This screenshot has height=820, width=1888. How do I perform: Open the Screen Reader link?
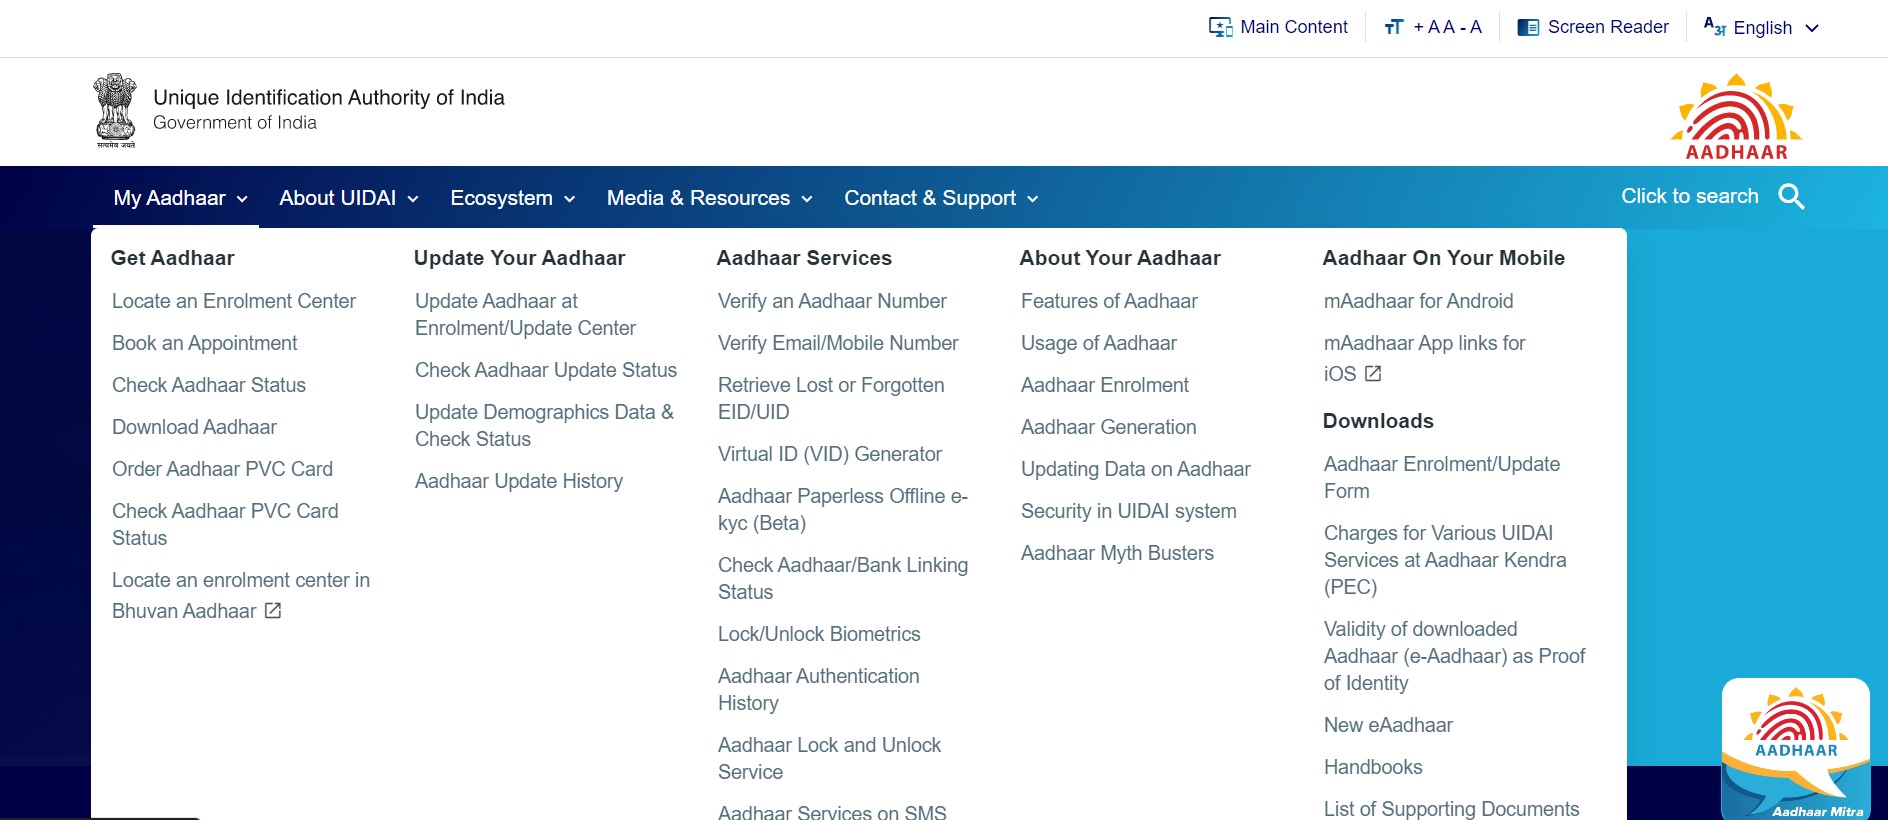coord(1608,27)
